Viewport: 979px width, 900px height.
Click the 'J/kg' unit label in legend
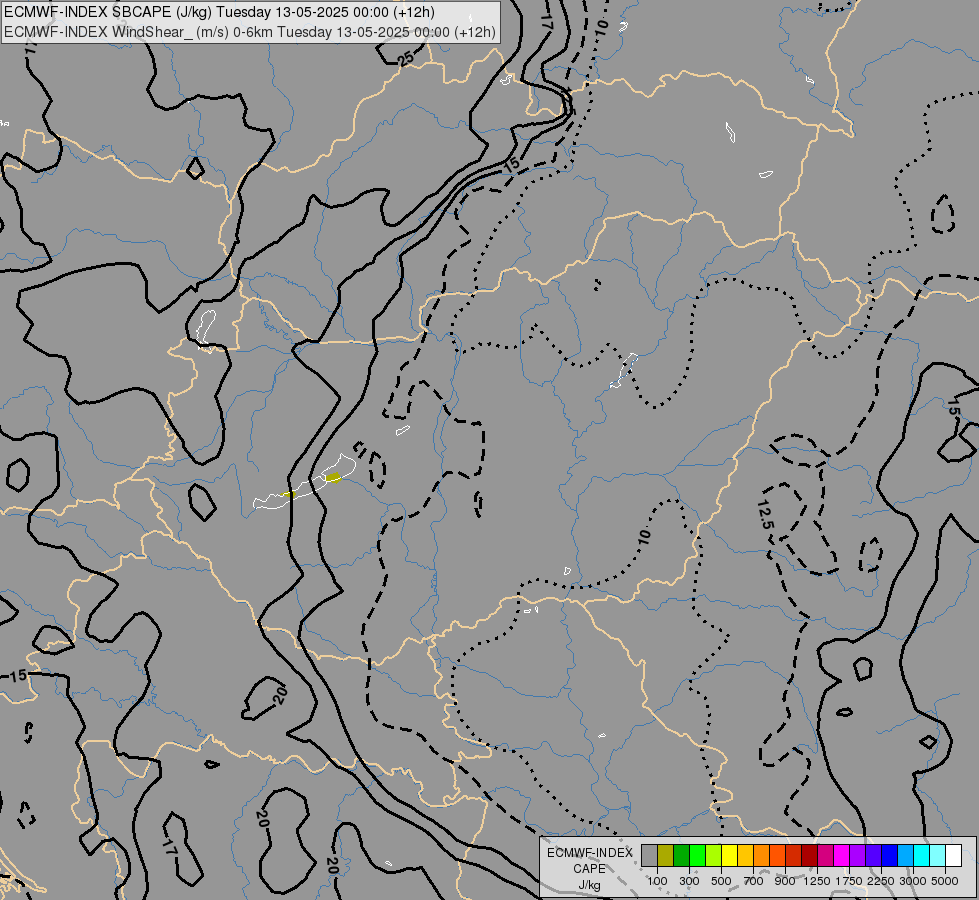589,885
